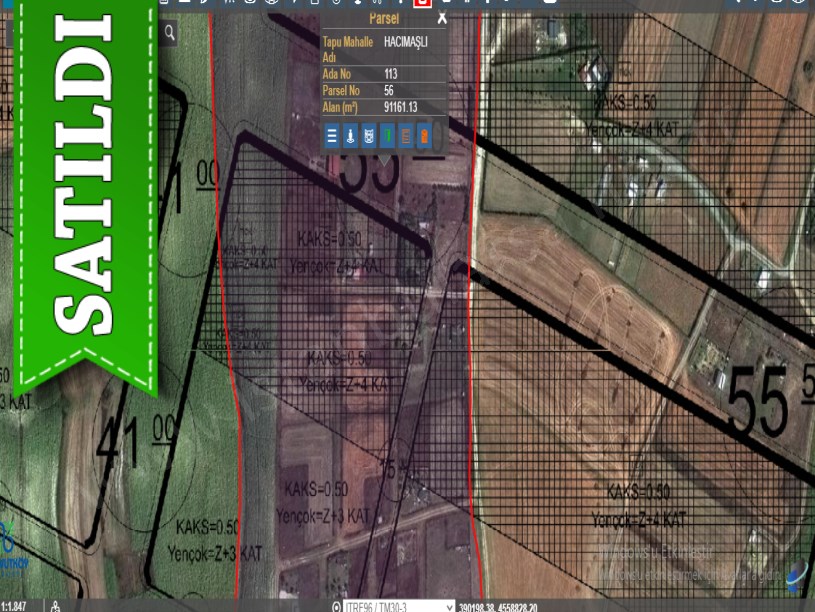Viewport: 815px width, 612px height.
Task: Open the ITRF96 / TM30-3 coordinate system dropdown
Action: tap(400, 606)
